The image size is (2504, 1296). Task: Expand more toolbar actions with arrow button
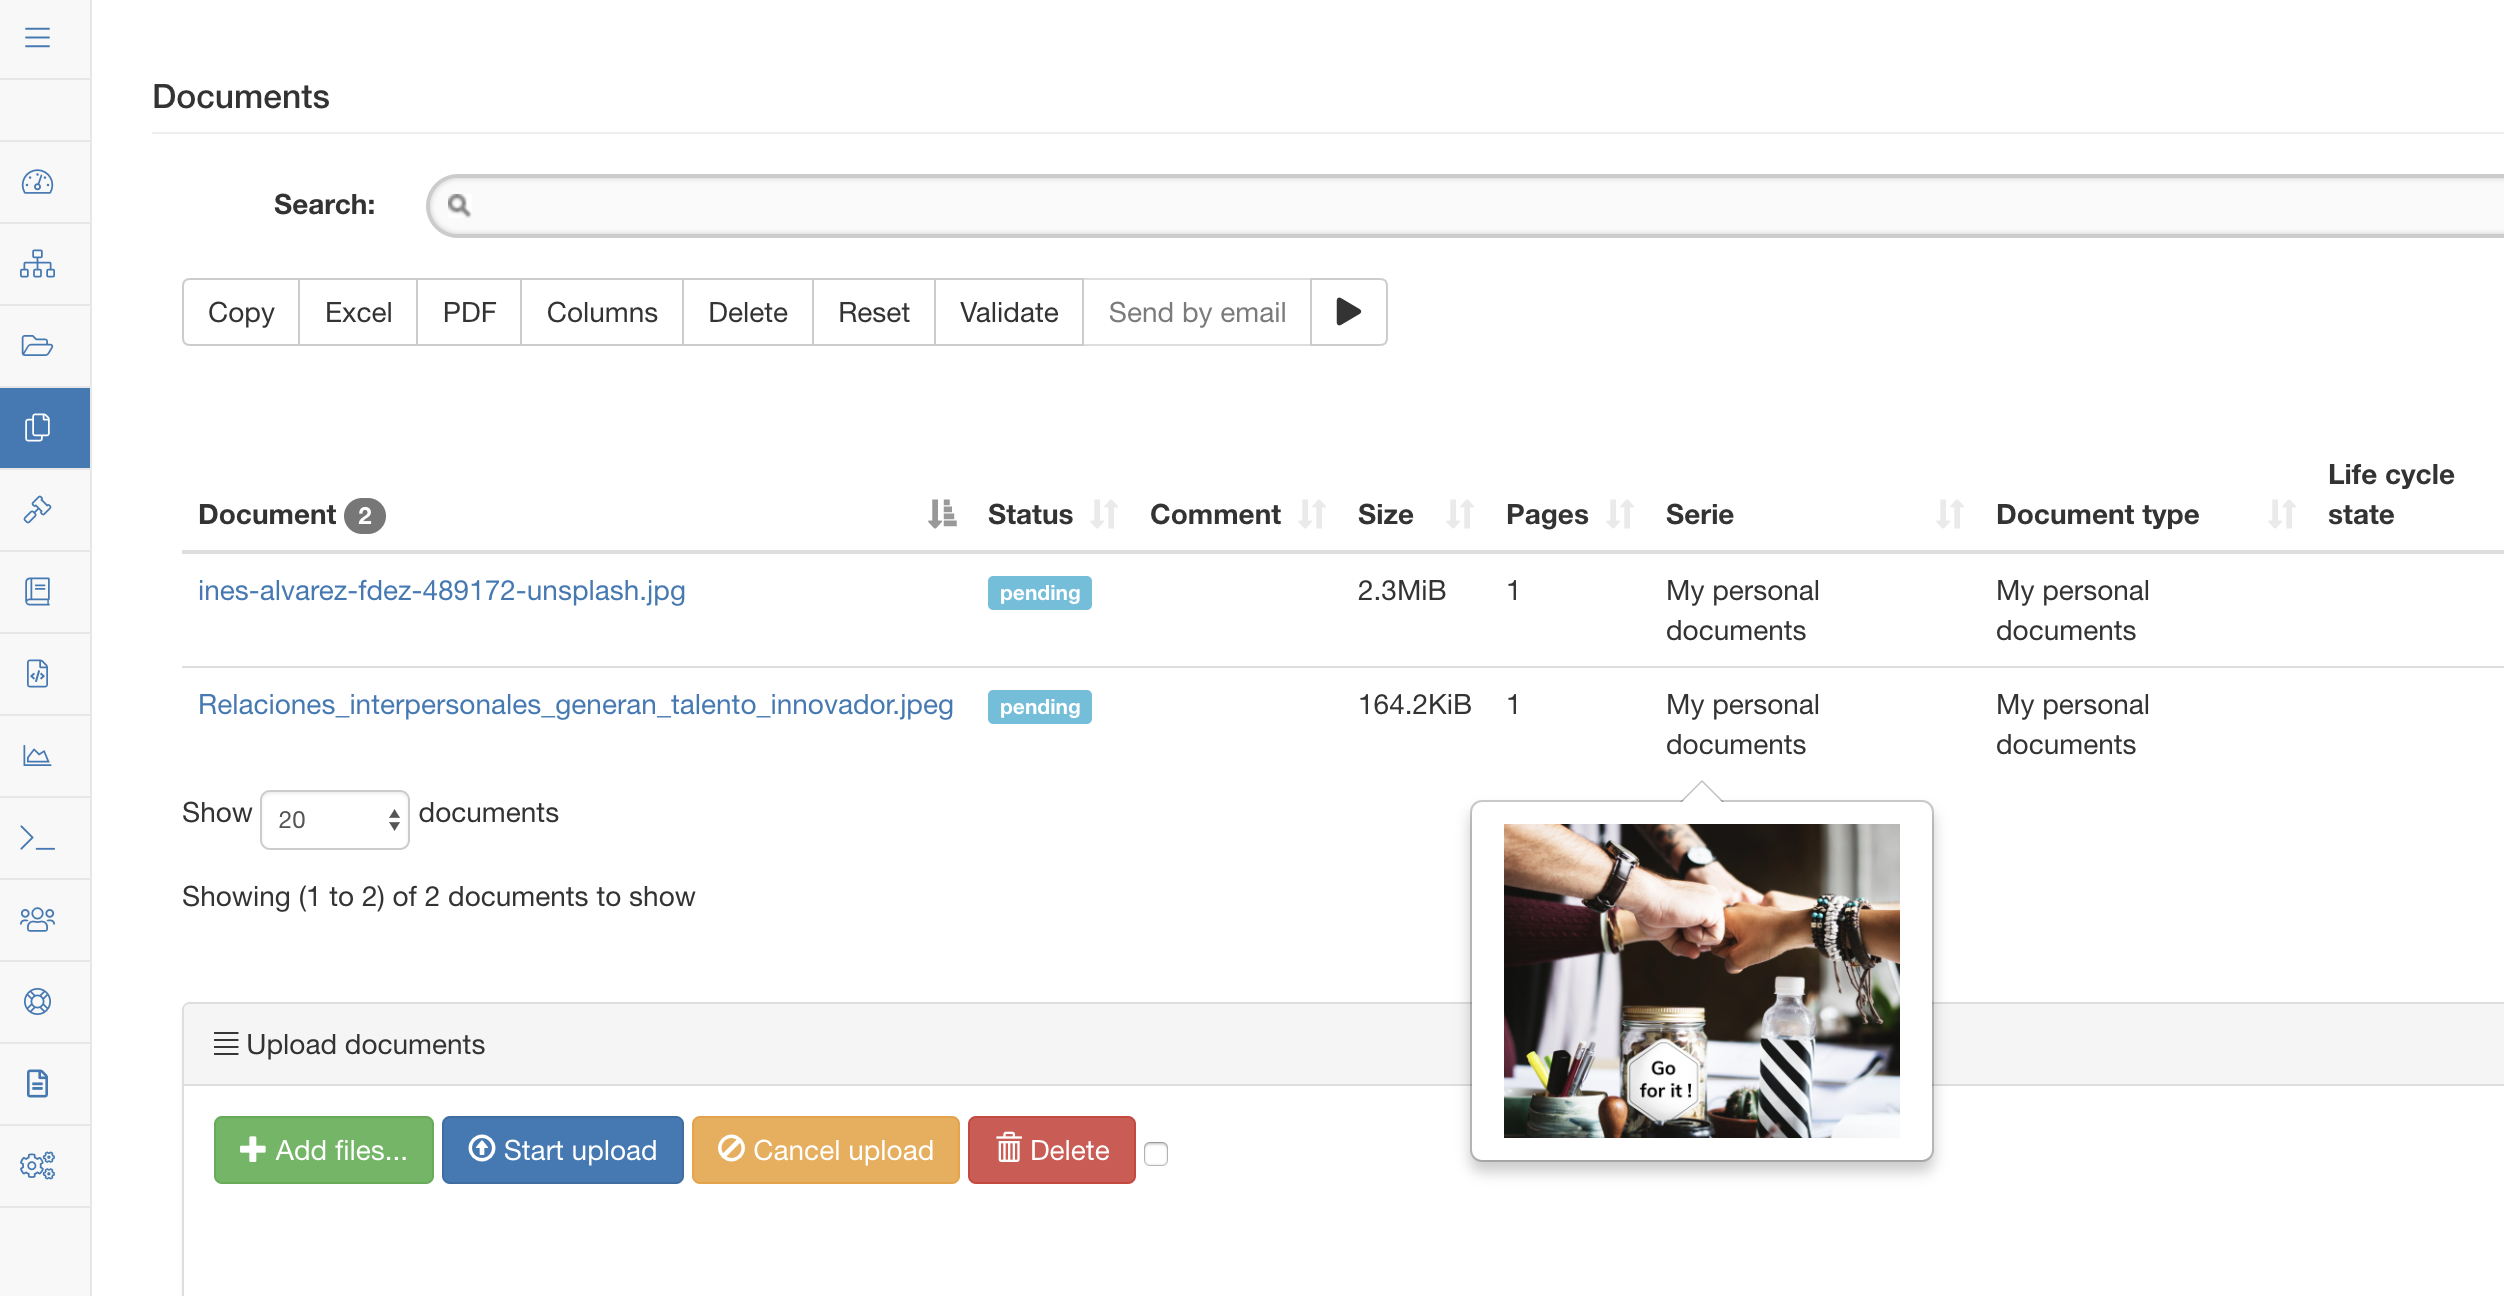coord(1348,312)
